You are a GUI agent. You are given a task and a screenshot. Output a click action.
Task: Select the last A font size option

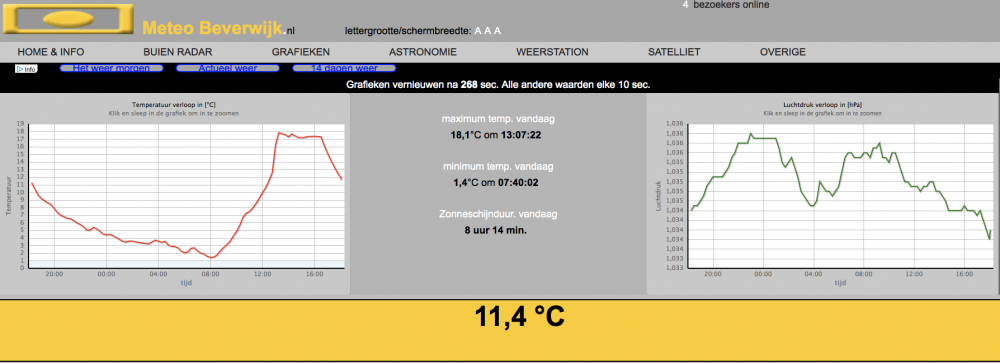tap(497, 31)
